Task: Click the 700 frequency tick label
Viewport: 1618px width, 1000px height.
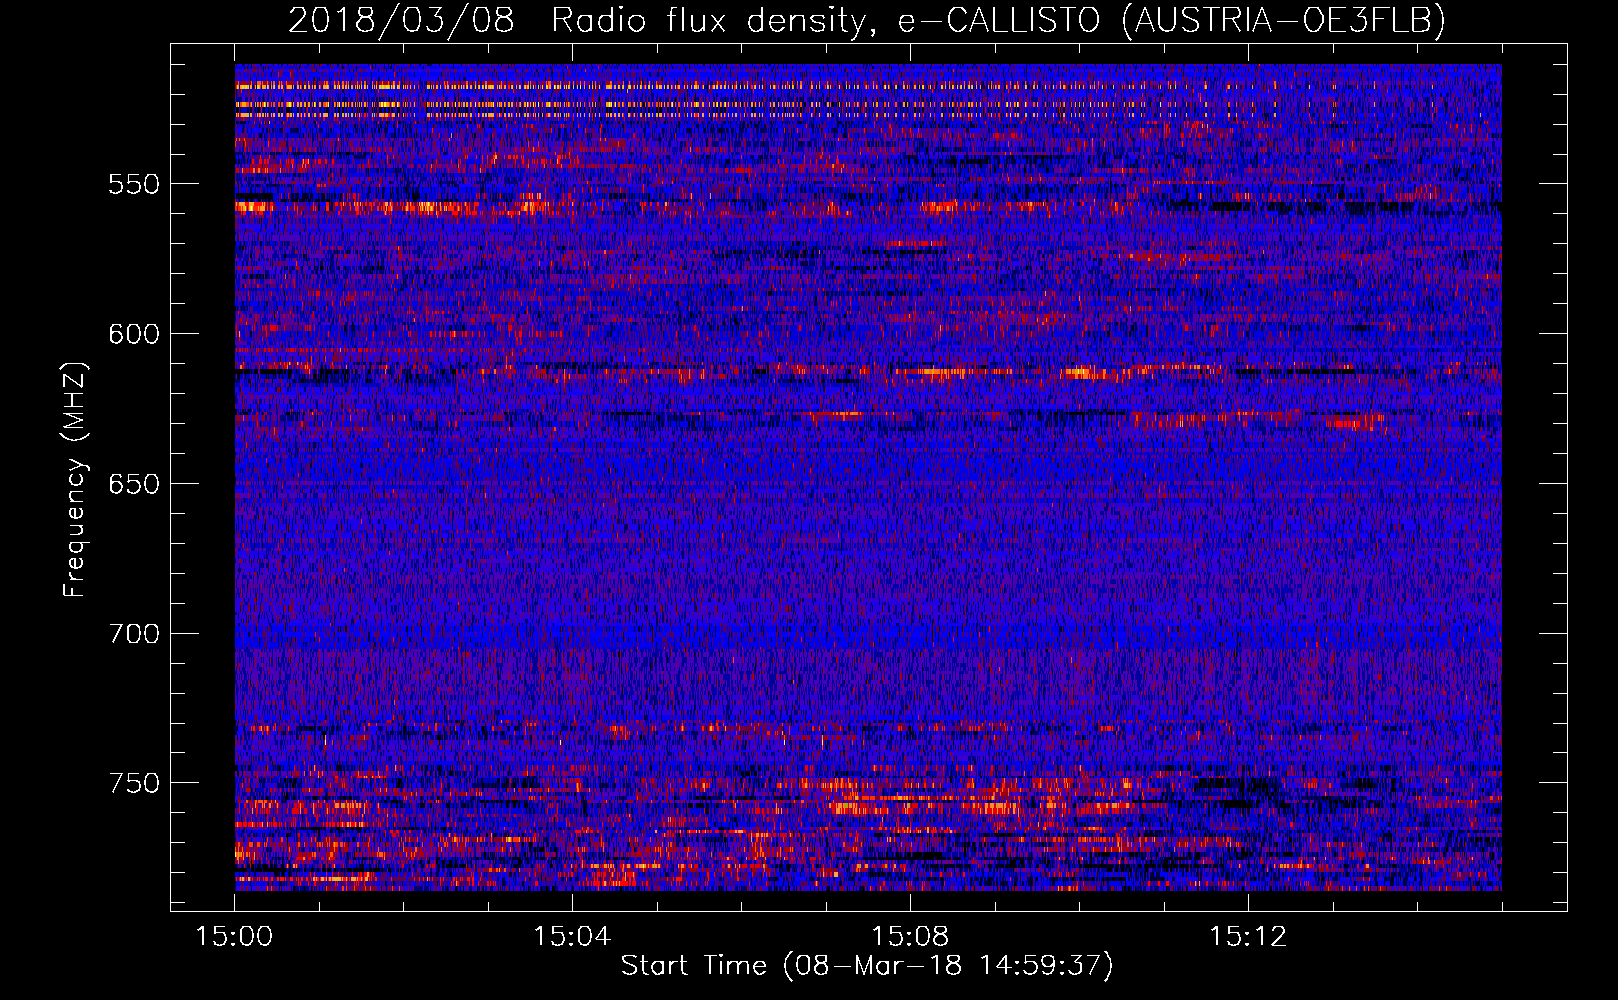Action: click(134, 634)
